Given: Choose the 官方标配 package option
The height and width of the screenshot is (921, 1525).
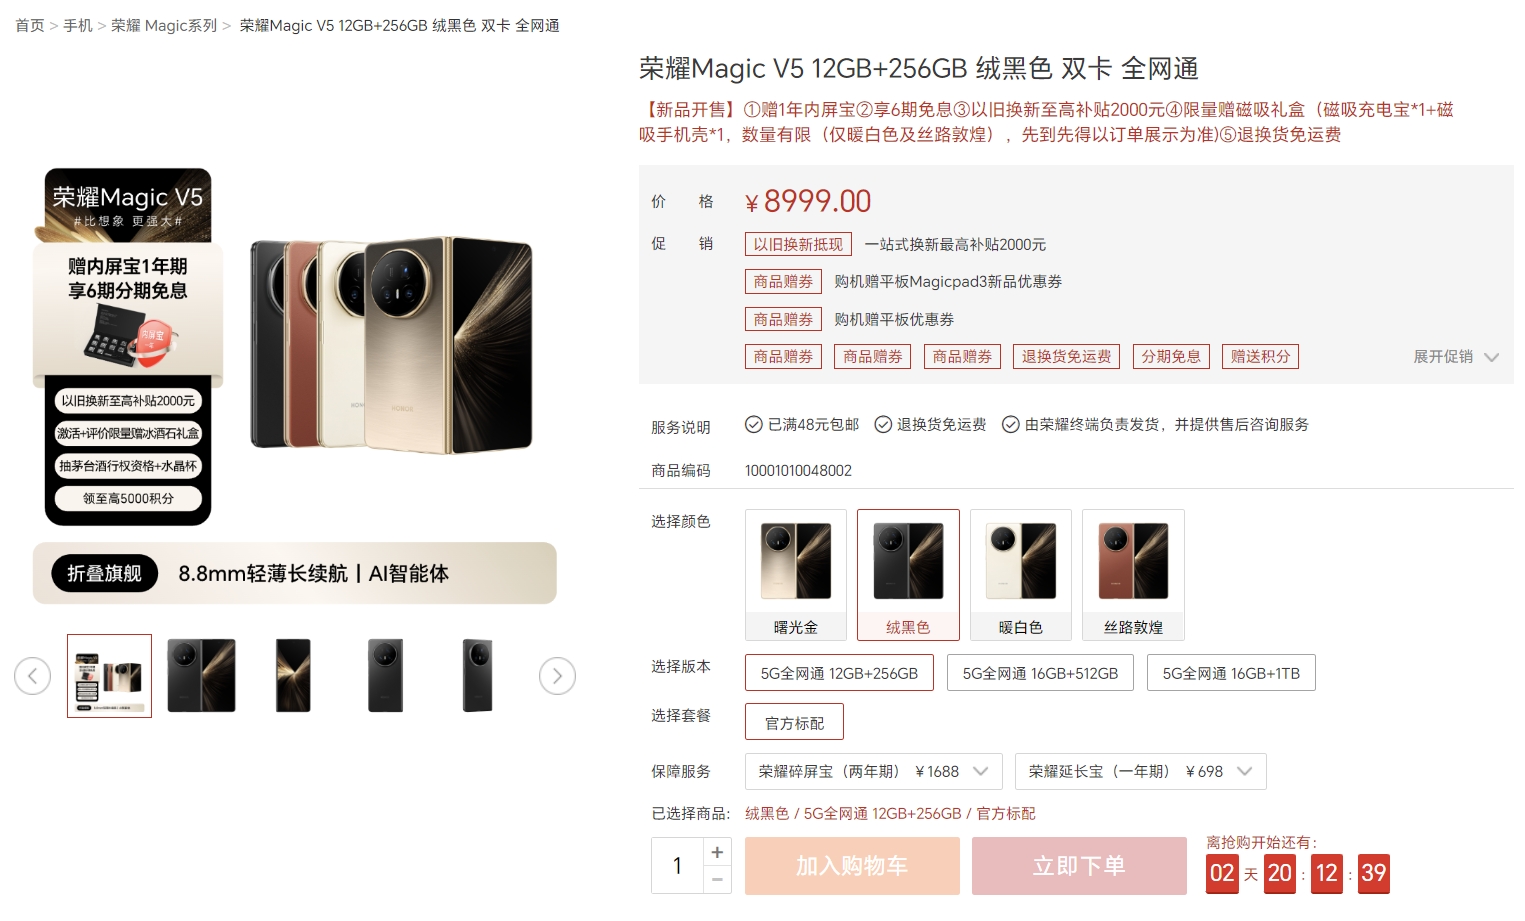Looking at the screenshot, I should 794,722.
